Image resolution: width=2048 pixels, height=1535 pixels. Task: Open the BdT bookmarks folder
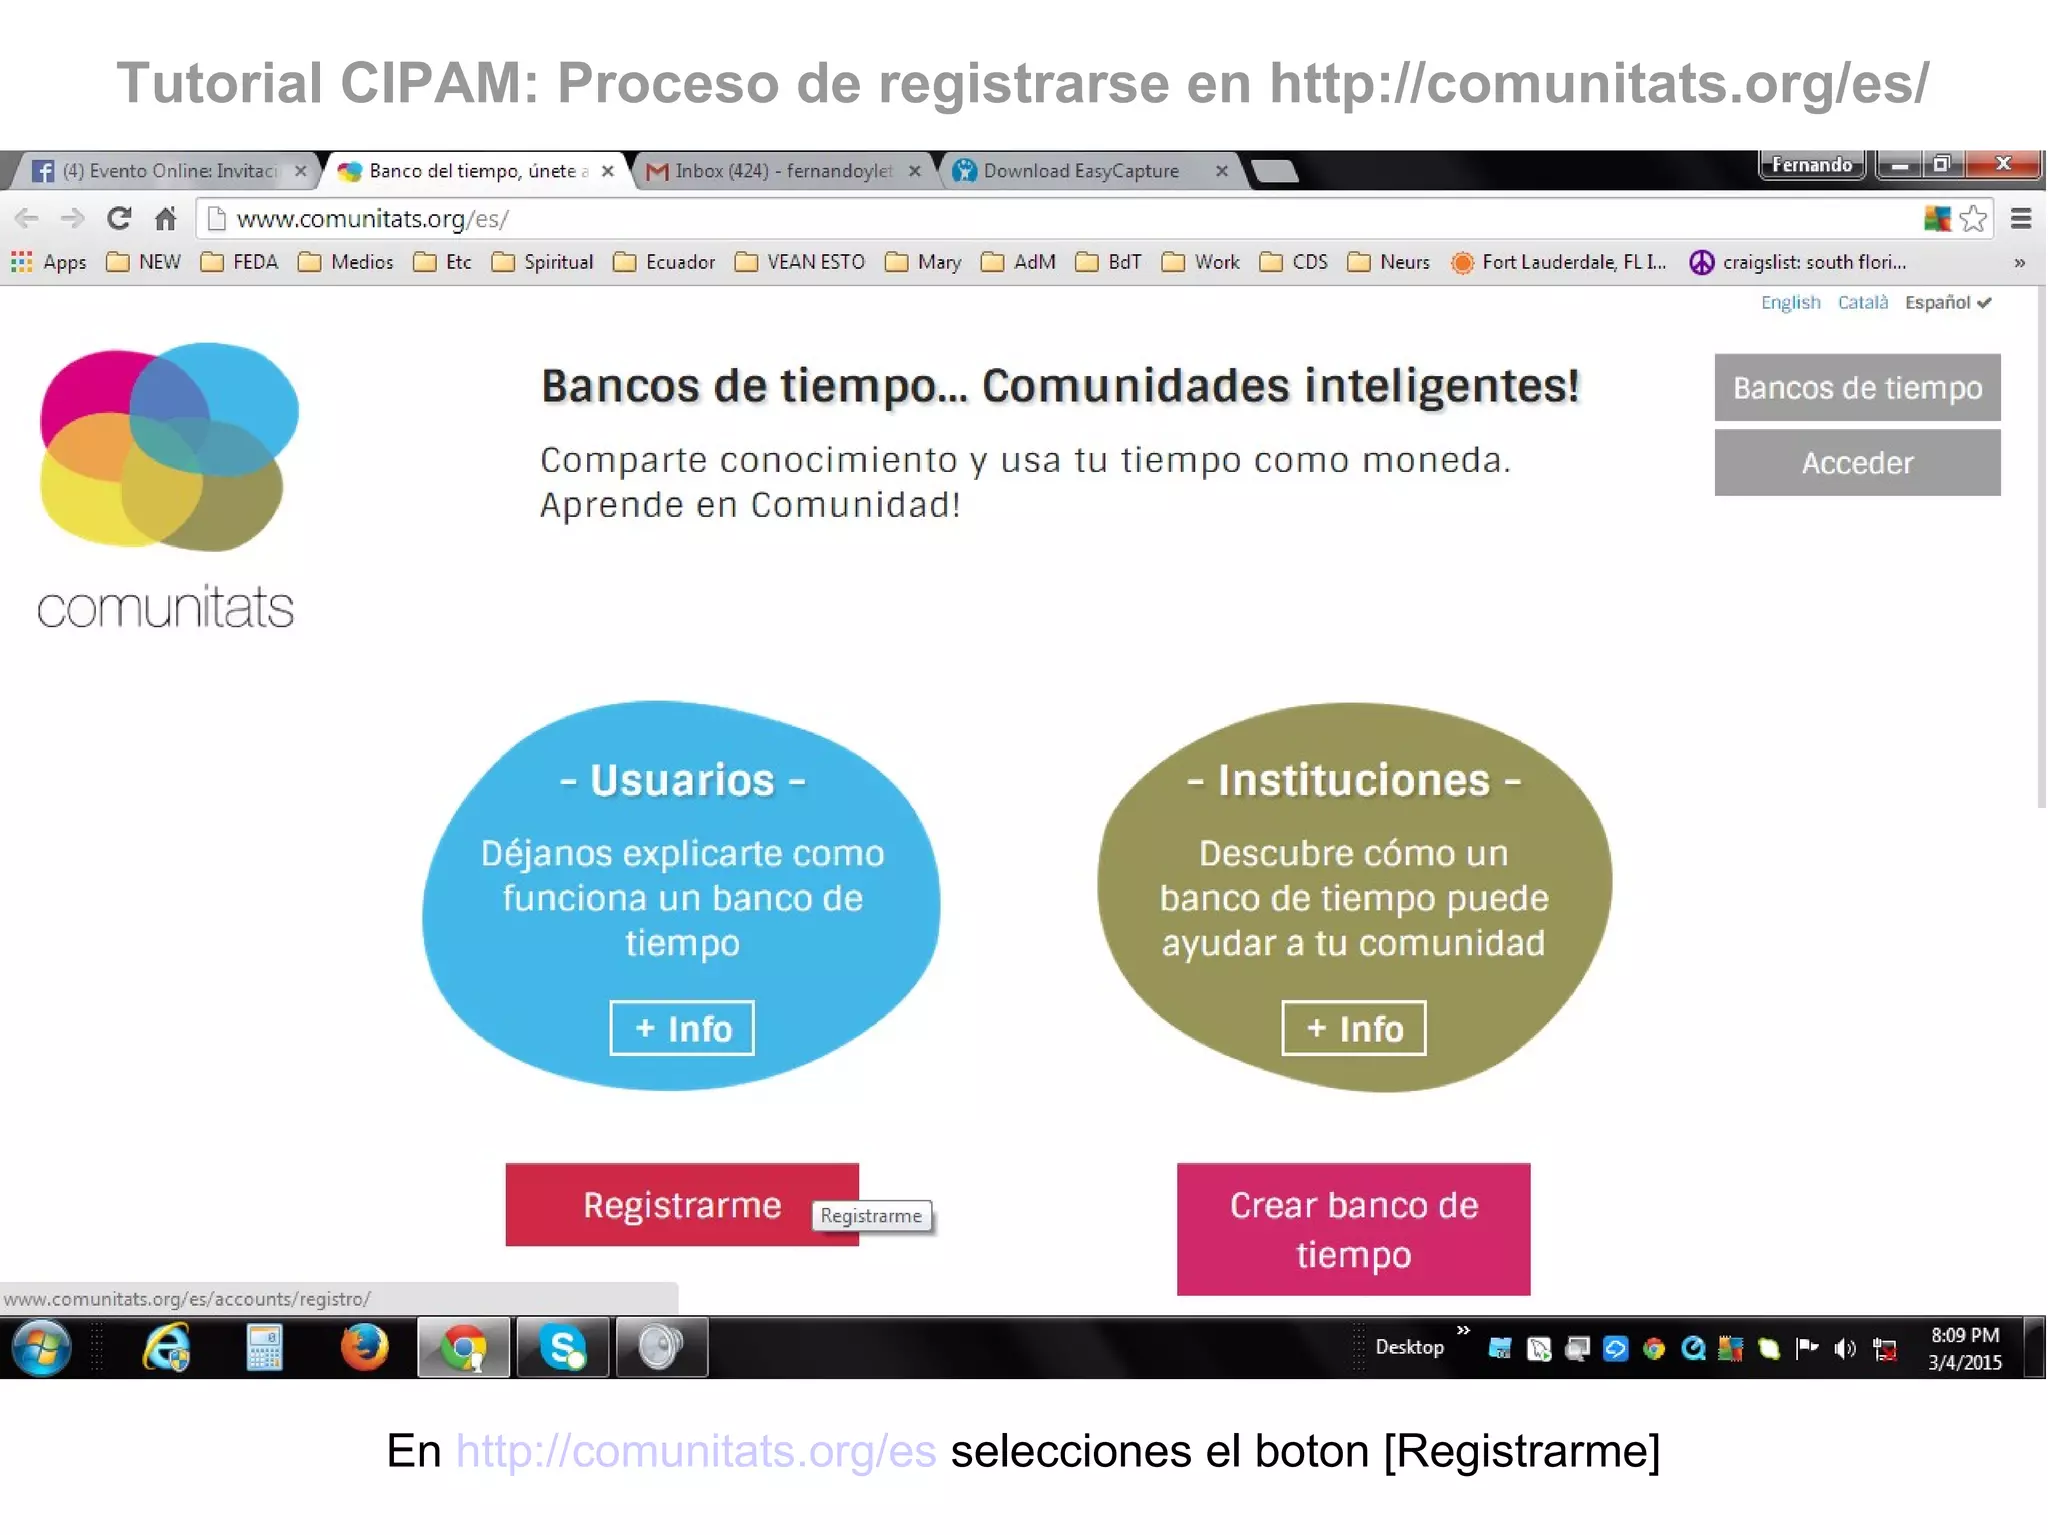tap(1109, 262)
